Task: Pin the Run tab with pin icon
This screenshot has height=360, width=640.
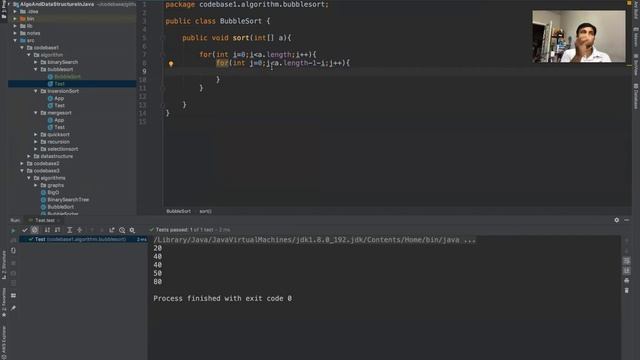Action: (x=13, y=308)
